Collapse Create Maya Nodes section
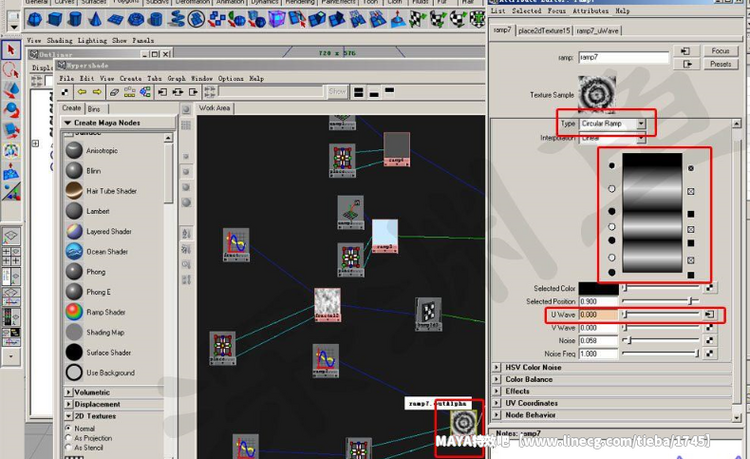 click(67, 123)
